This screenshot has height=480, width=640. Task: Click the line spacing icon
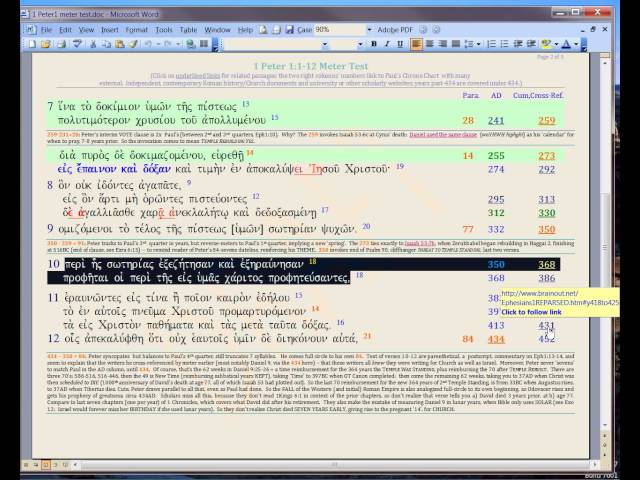[470, 44]
